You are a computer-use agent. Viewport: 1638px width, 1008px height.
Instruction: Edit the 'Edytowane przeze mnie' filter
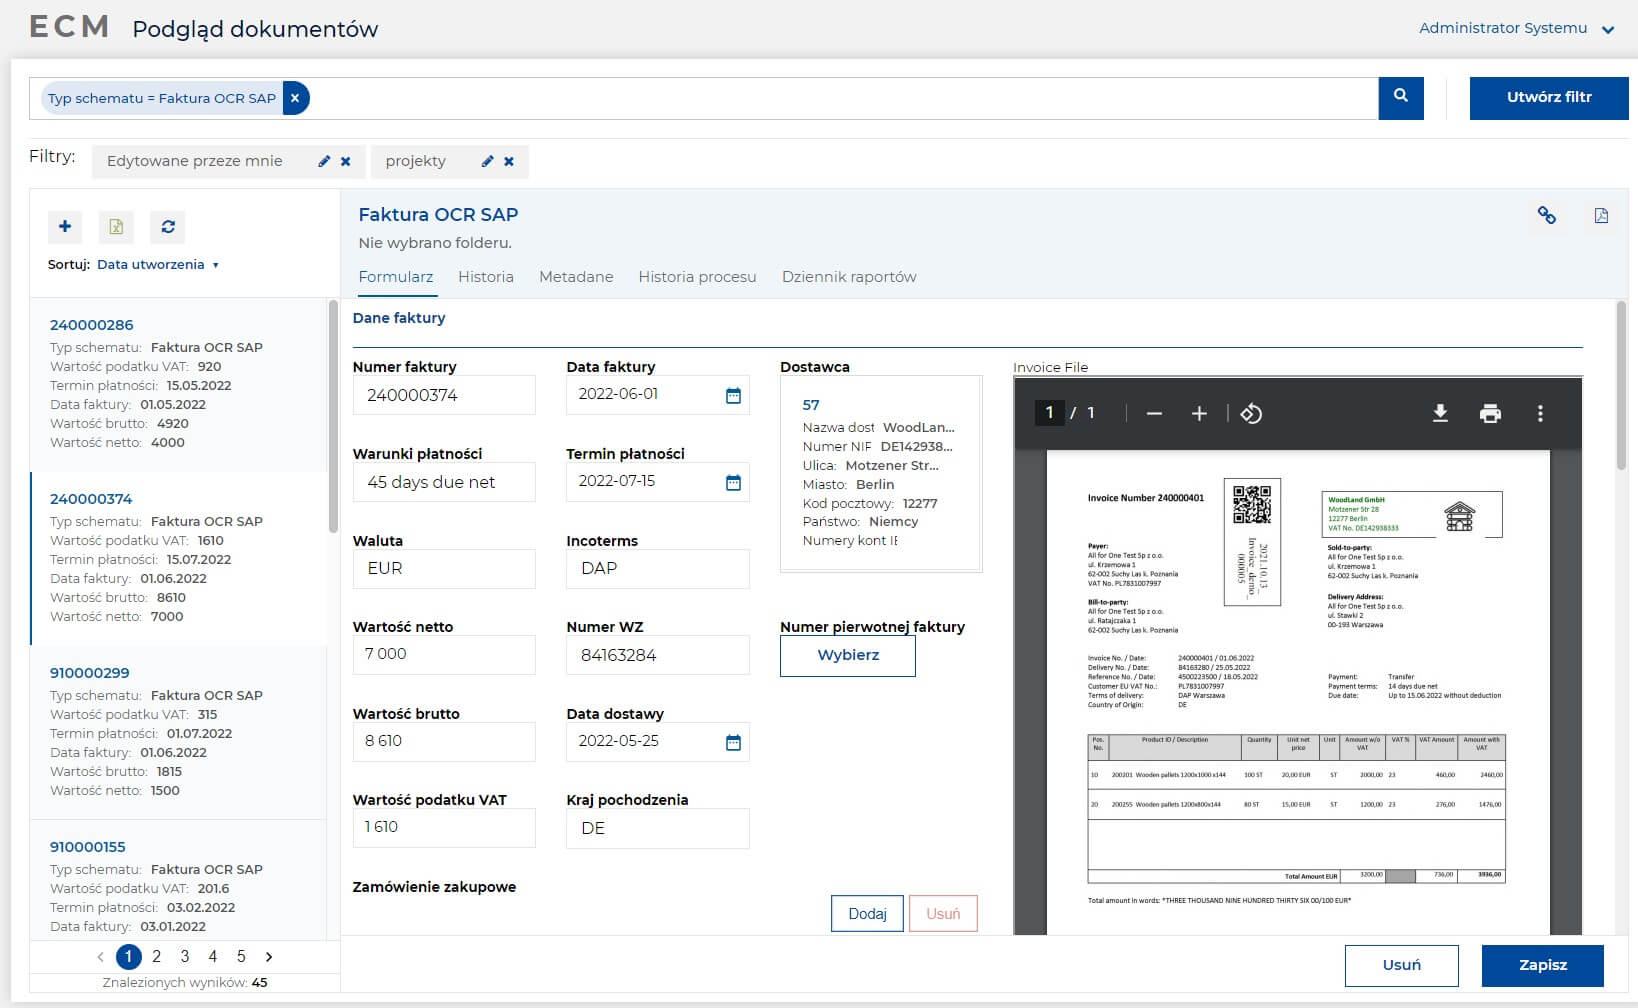[x=324, y=161]
